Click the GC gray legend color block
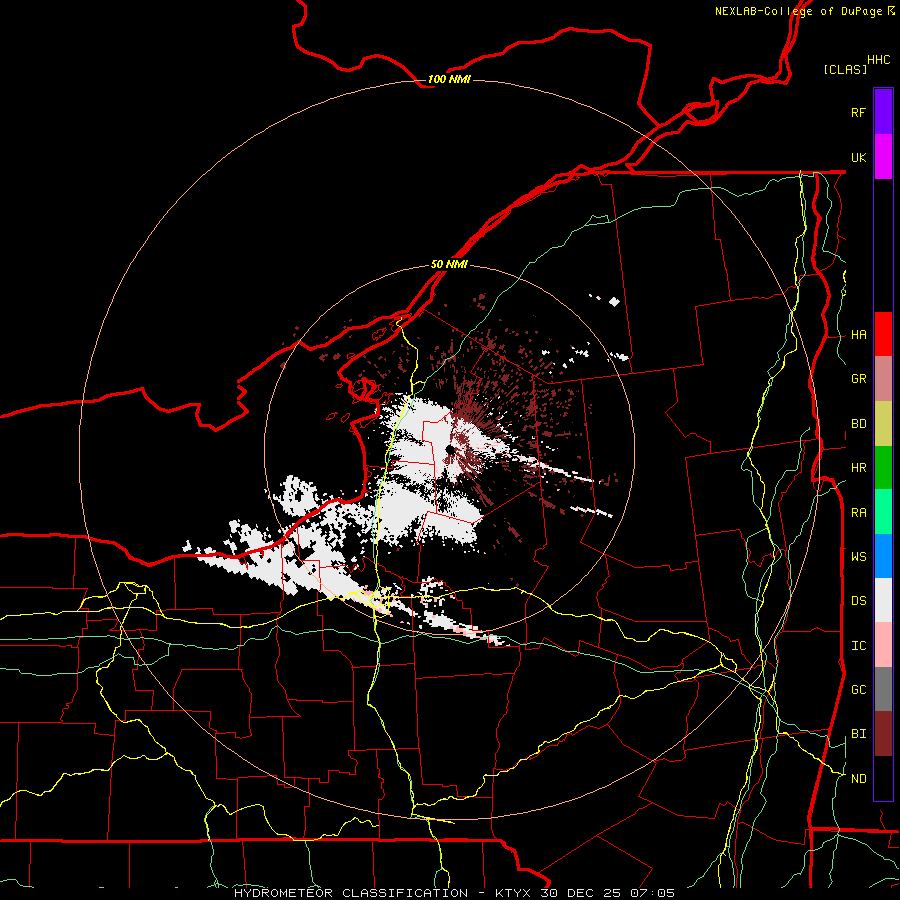Image resolution: width=900 pixels, height=900 pixels. (x=883, y=689)
